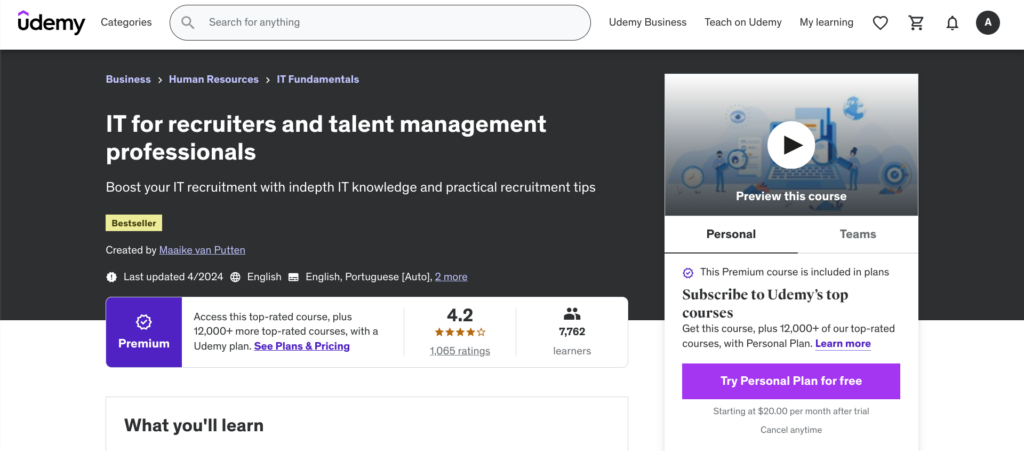
Task: Open the notifications bell
Action: click(x=952, y=22)
